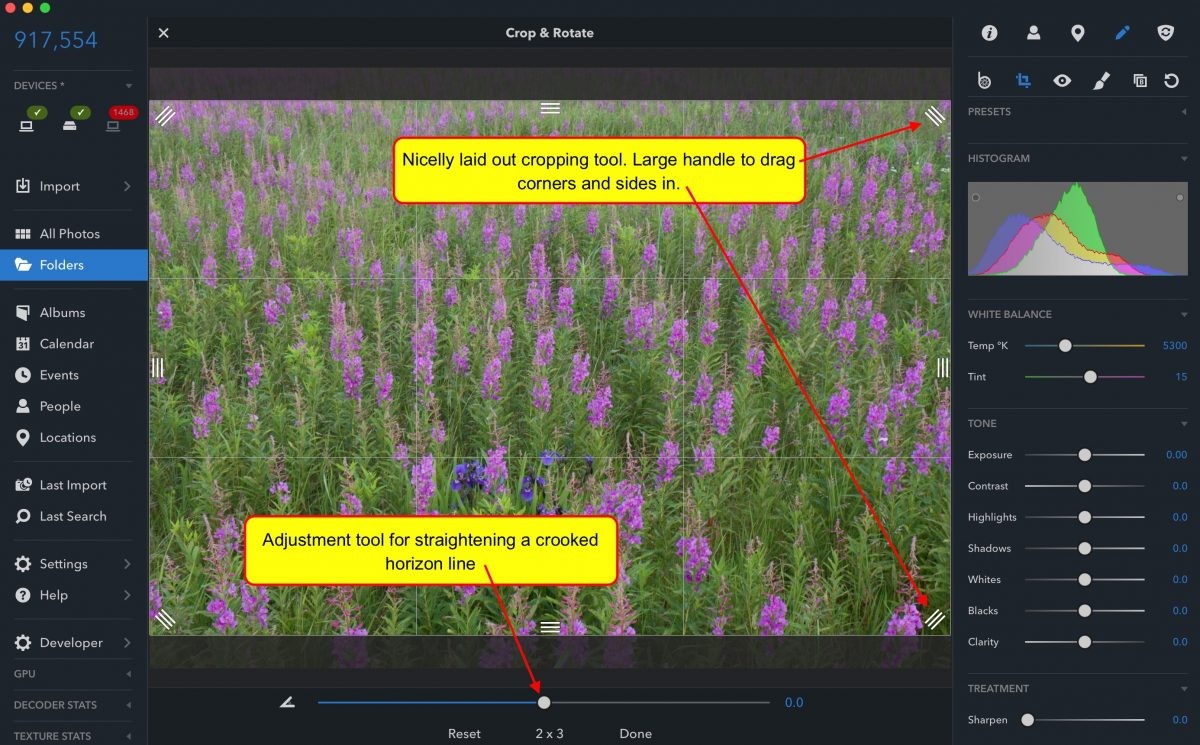This screenshot has height=745, width=1200.
Task: Click Done to apply crop
Action: [x=635, y=733]
